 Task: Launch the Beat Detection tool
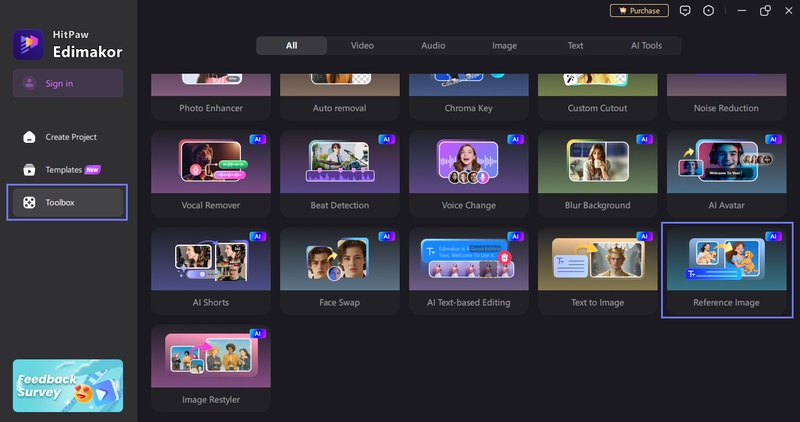pyautogui.click(x=339, y=171)
